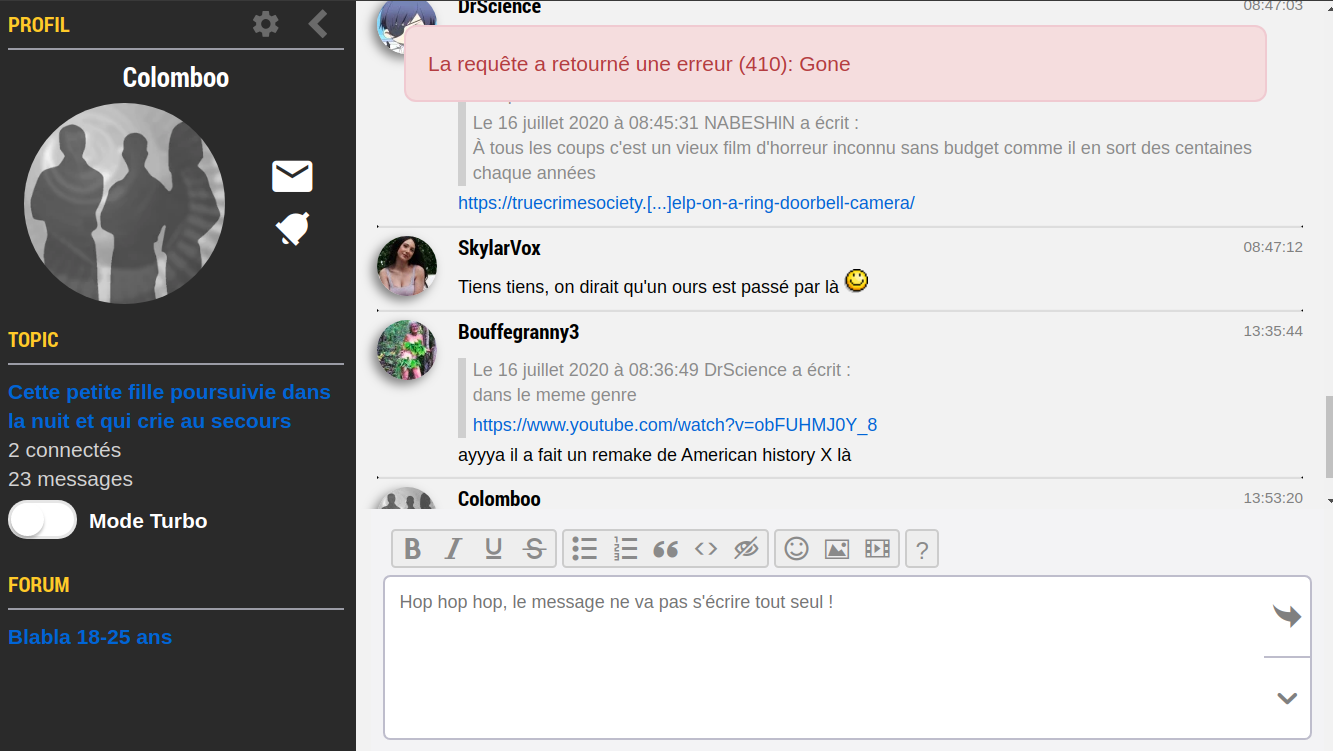
Task: Apply underline formatting
Action: pos(493,549)
